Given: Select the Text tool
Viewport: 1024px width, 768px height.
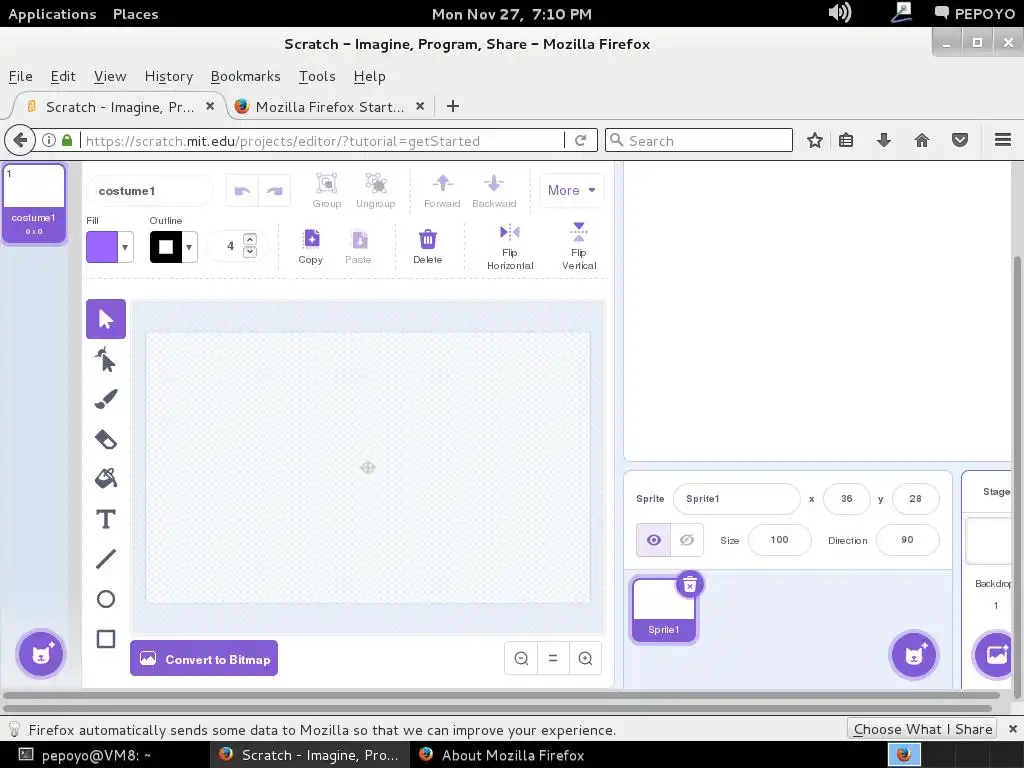Looking at the screenshot, I should click(x=106, y=519).
